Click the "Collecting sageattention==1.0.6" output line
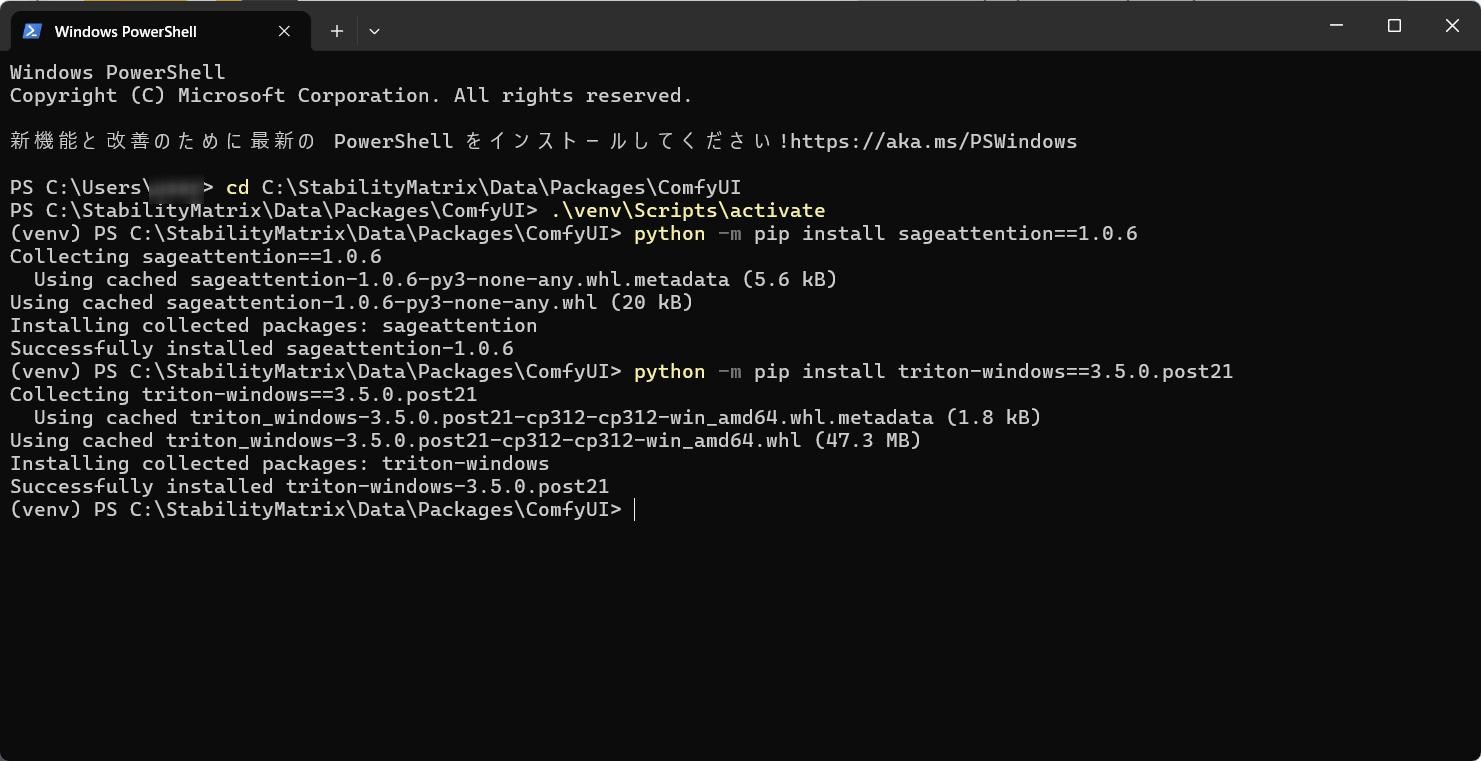This screenshot has height=761, width=1481. (x=196, y=256)
